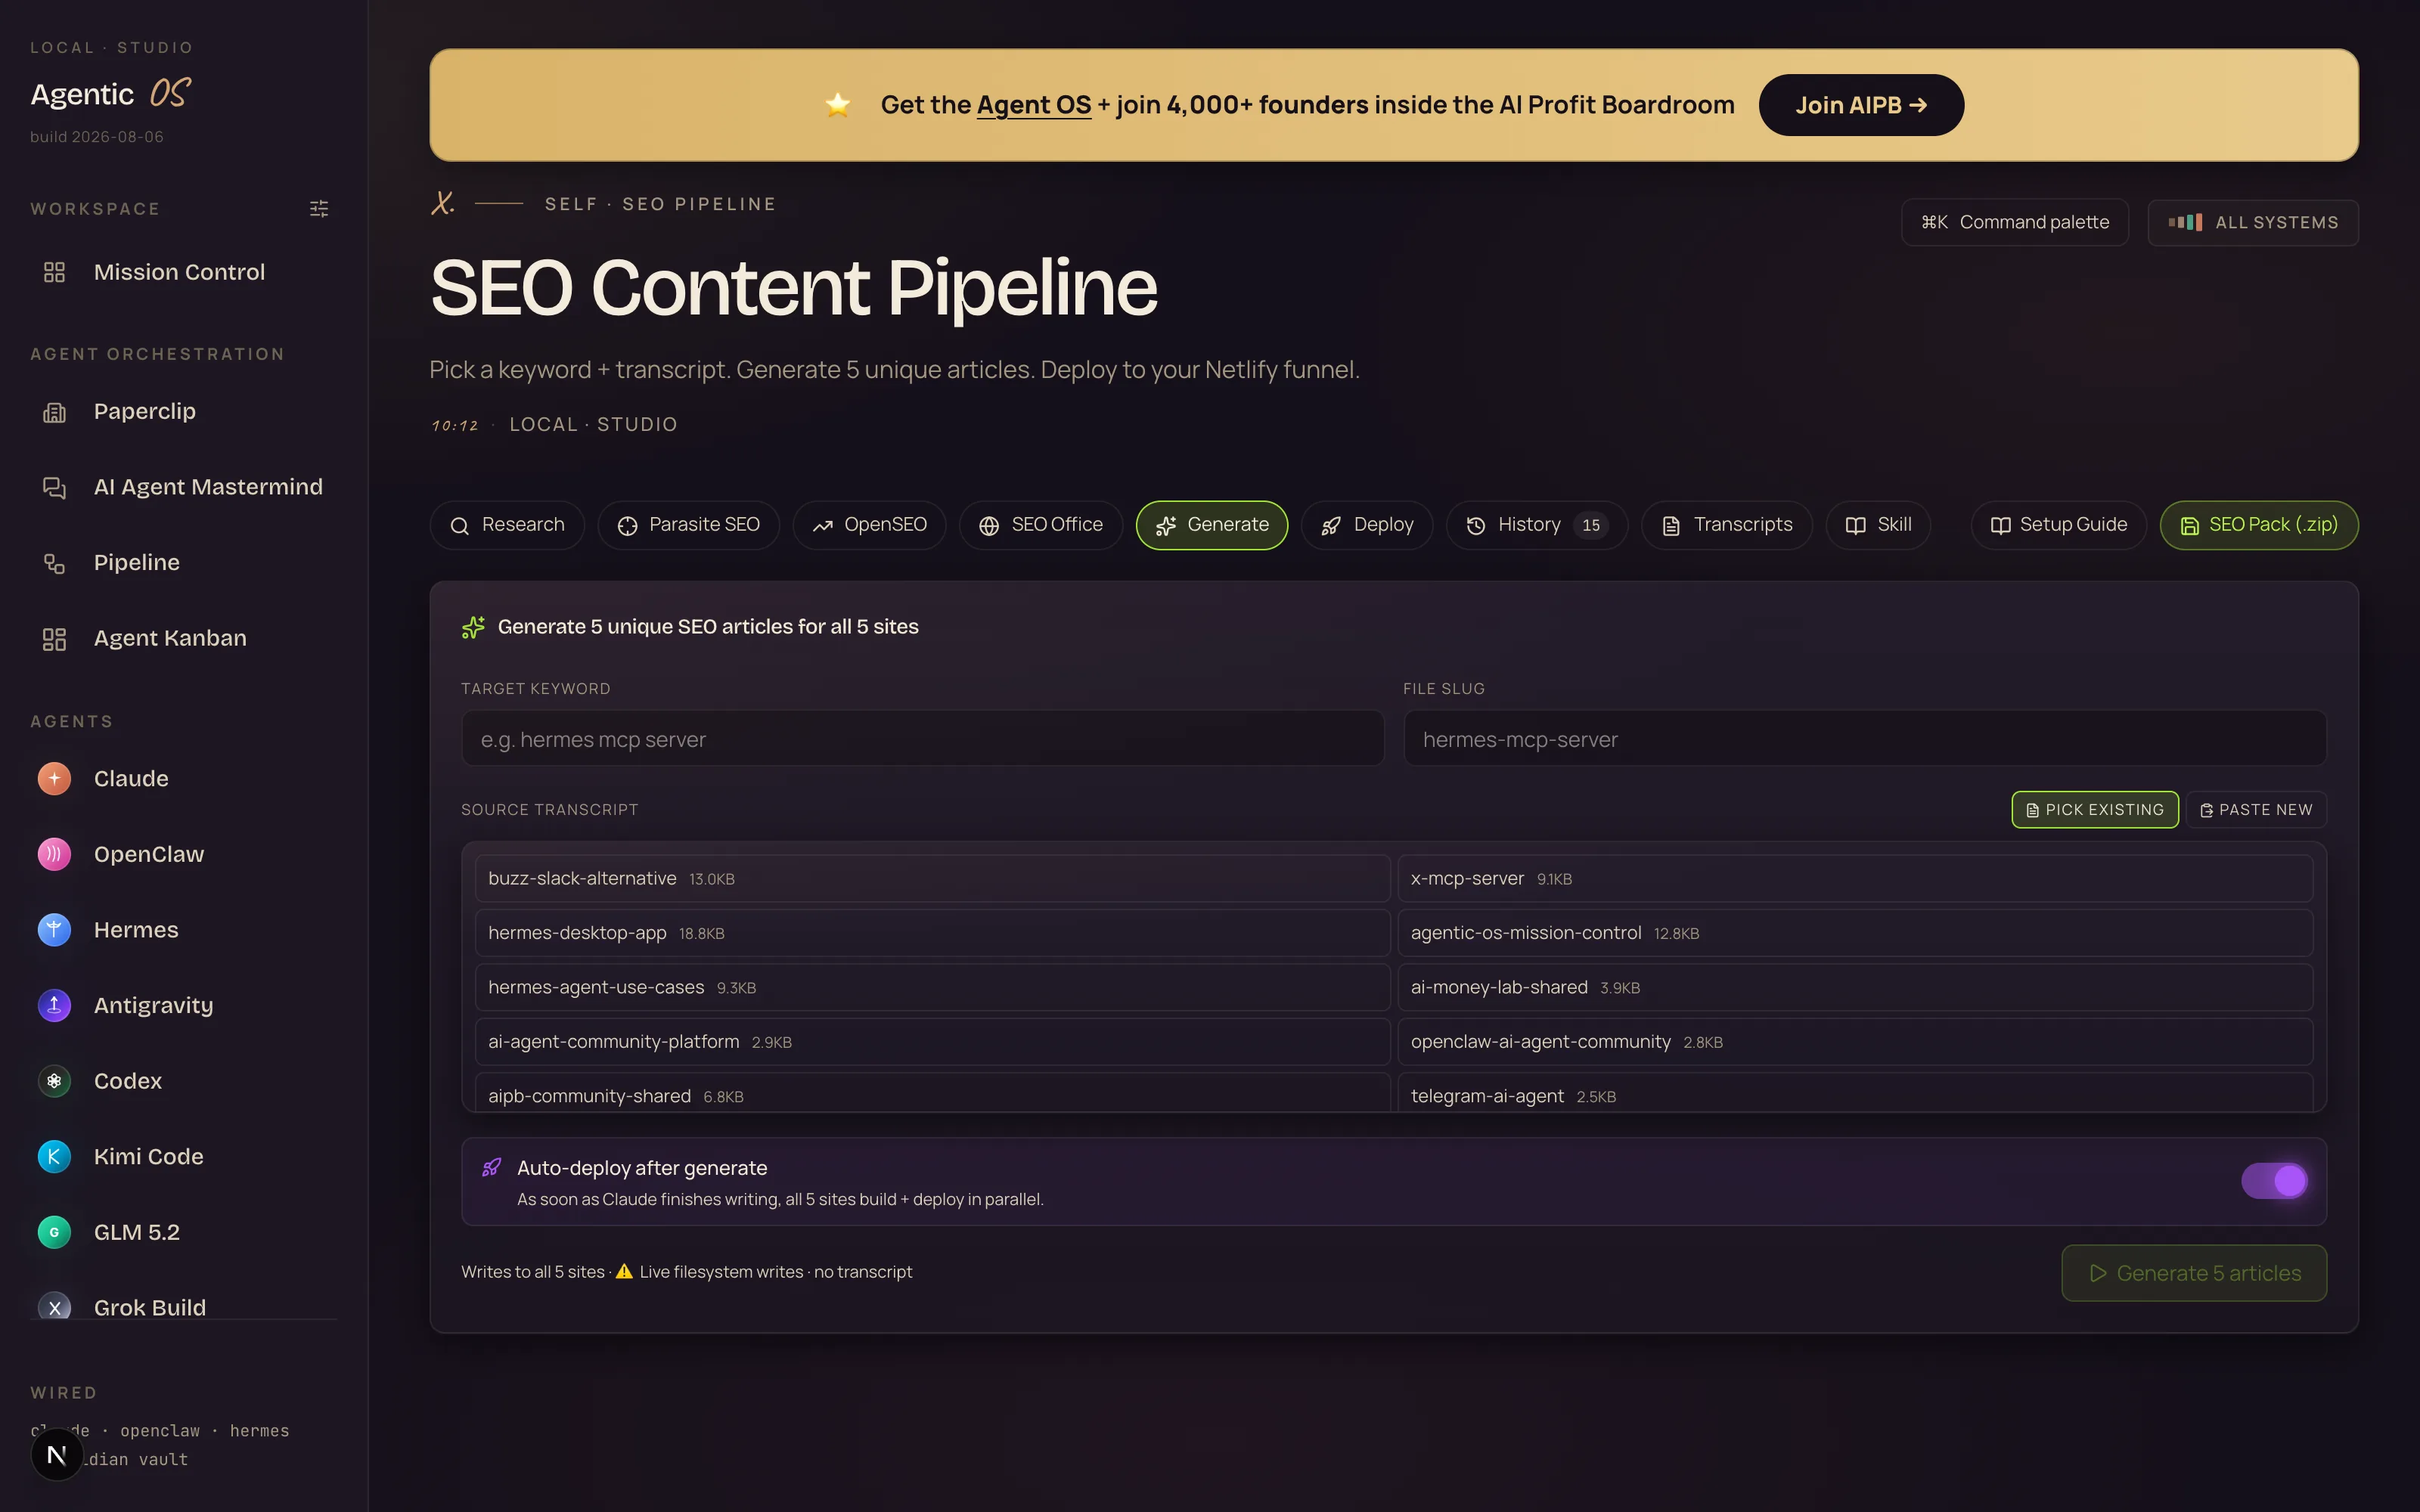Click the Pipeline workflow icon
The width and height of the screenshot is (2420, 1512).
click(x=54, y=563)
